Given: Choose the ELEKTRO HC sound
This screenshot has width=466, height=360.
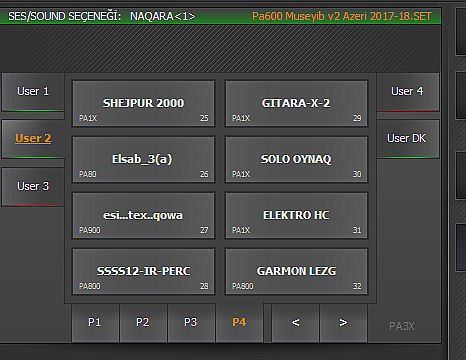Looking at the screenshot, I should (x=296, y=215).
